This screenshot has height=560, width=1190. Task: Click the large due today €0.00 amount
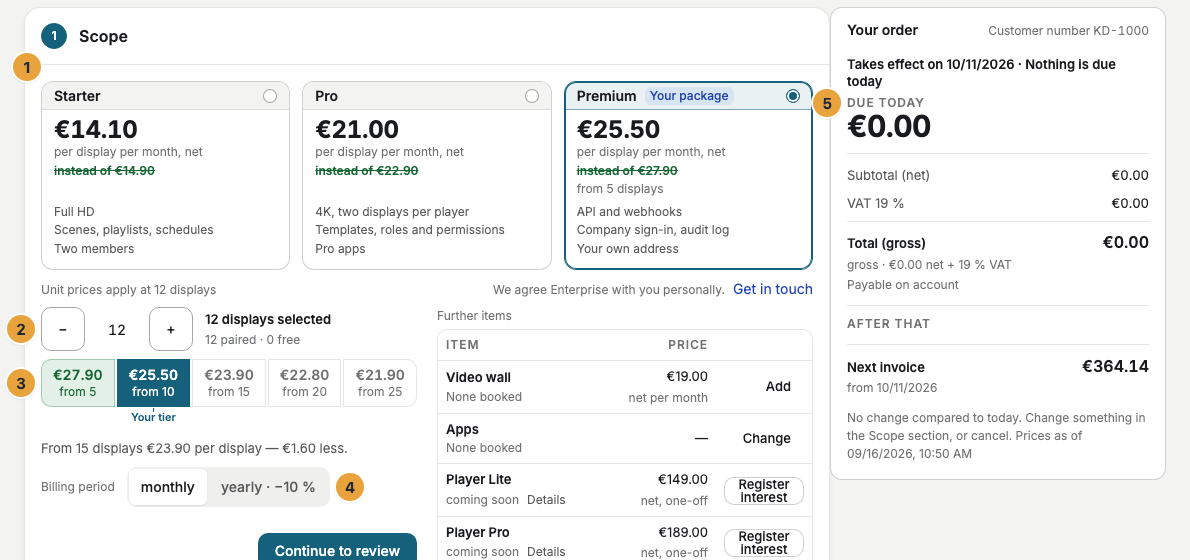[889, 126]
